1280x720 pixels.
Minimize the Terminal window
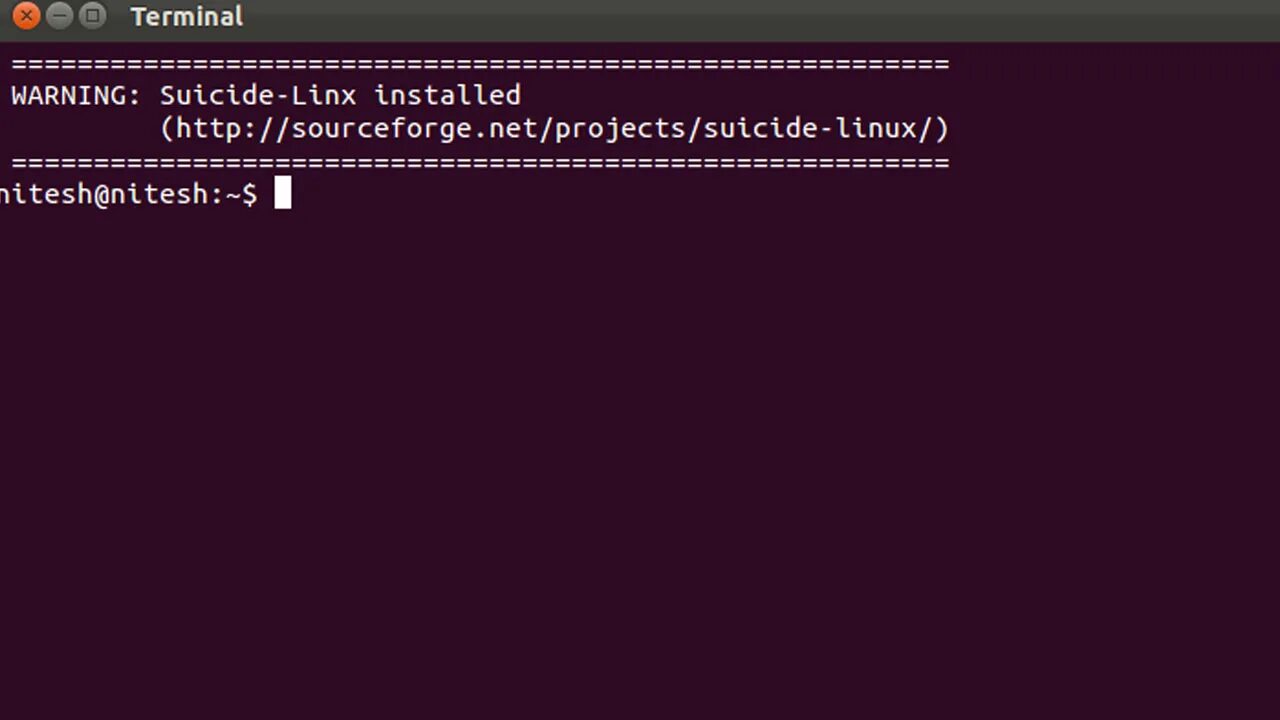(x=60, y=16)
